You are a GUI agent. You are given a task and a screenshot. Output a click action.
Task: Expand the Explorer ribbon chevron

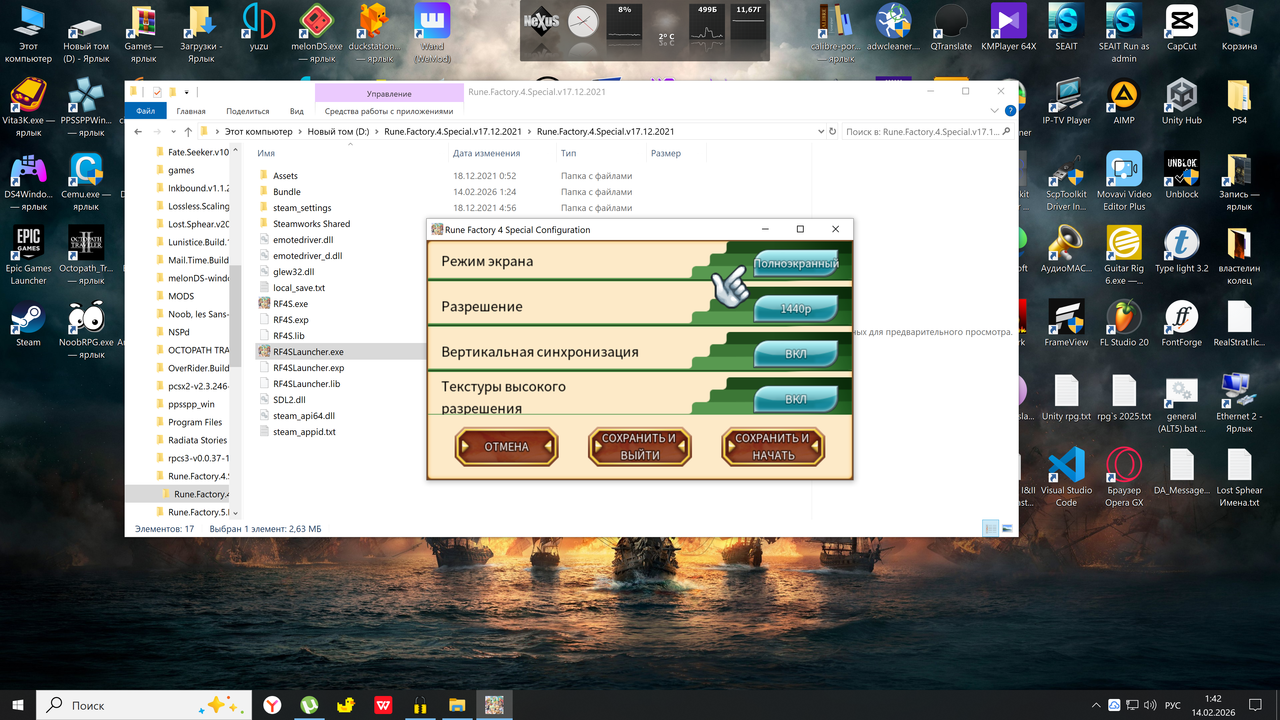click(995, 111)
